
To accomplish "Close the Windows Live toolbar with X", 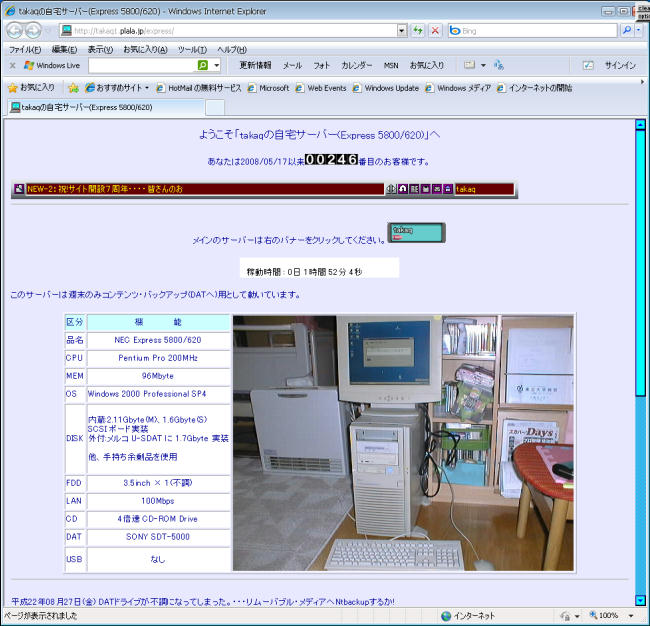I will 12,65.
